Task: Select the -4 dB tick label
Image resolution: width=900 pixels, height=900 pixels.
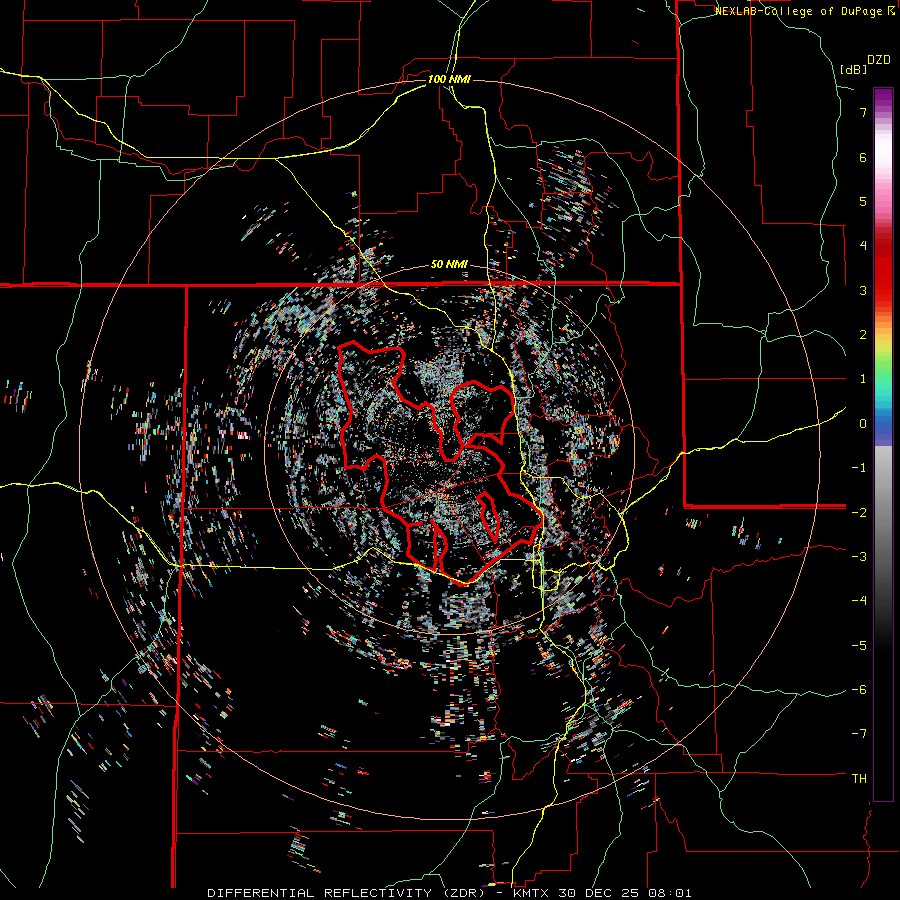Action: [859, 601]
